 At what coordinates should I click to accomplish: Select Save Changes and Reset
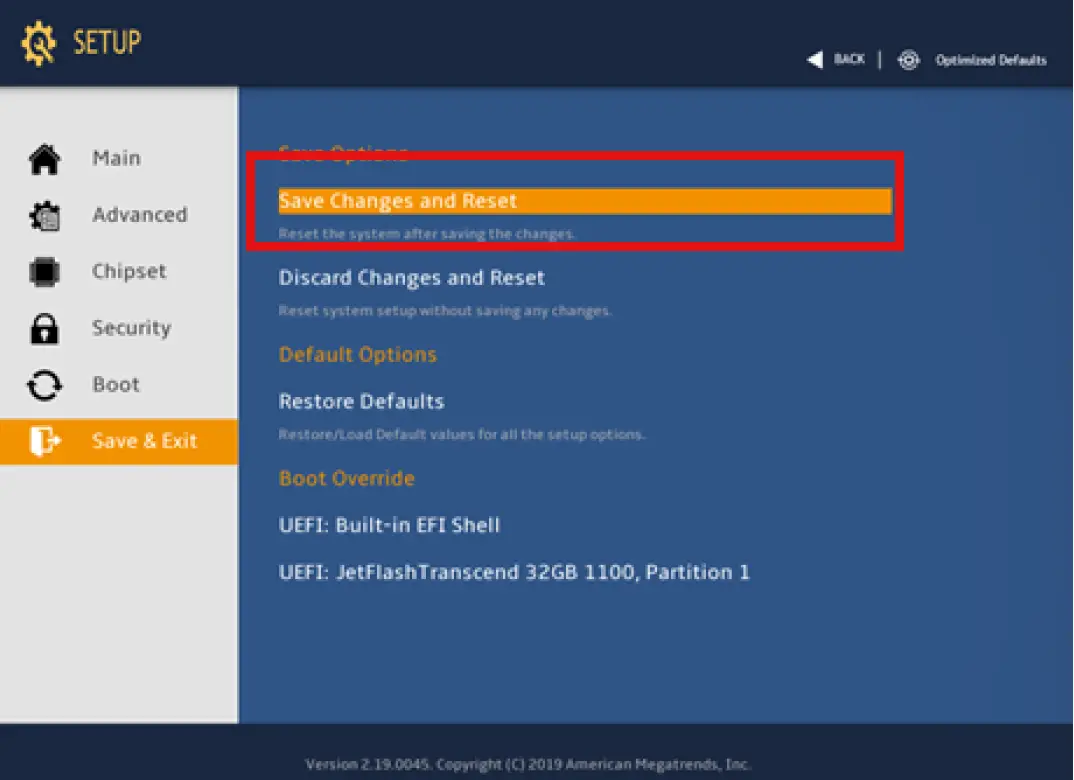pos(398,200)
